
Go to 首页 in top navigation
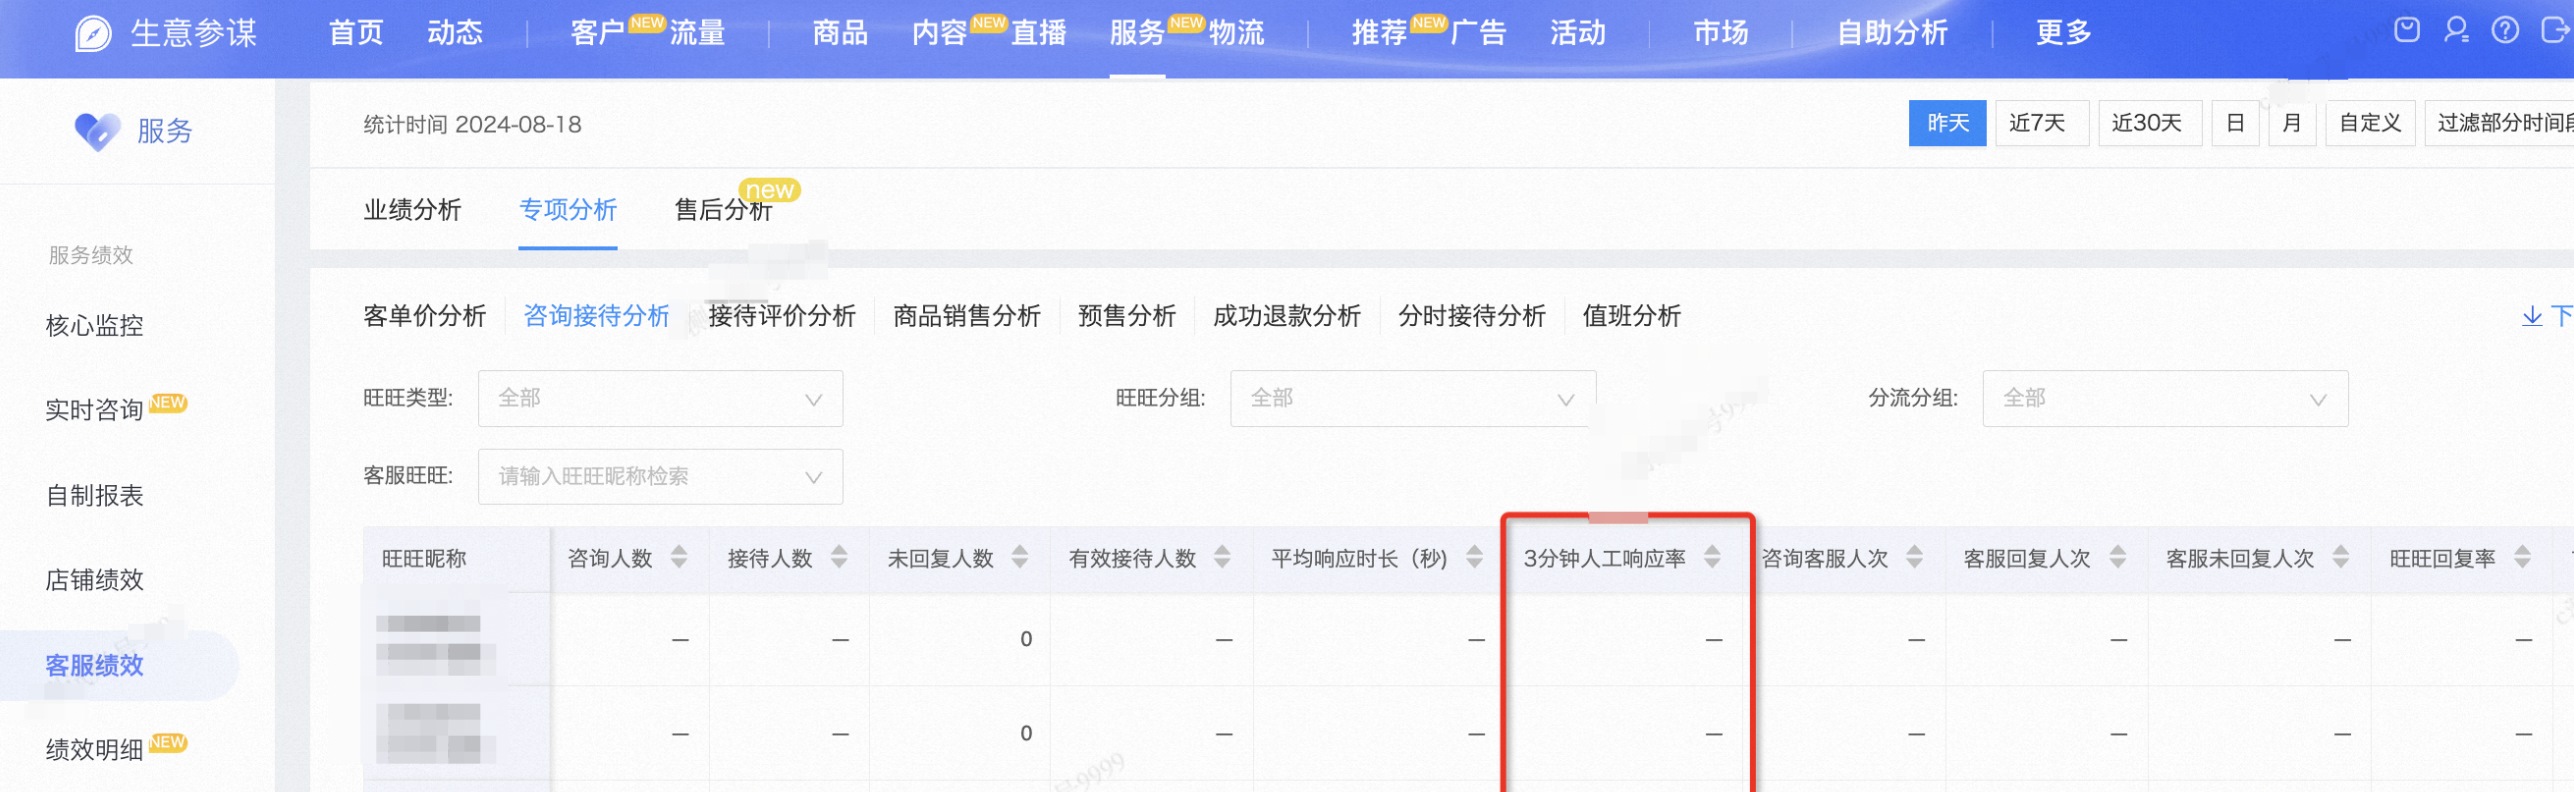point(356,33)
